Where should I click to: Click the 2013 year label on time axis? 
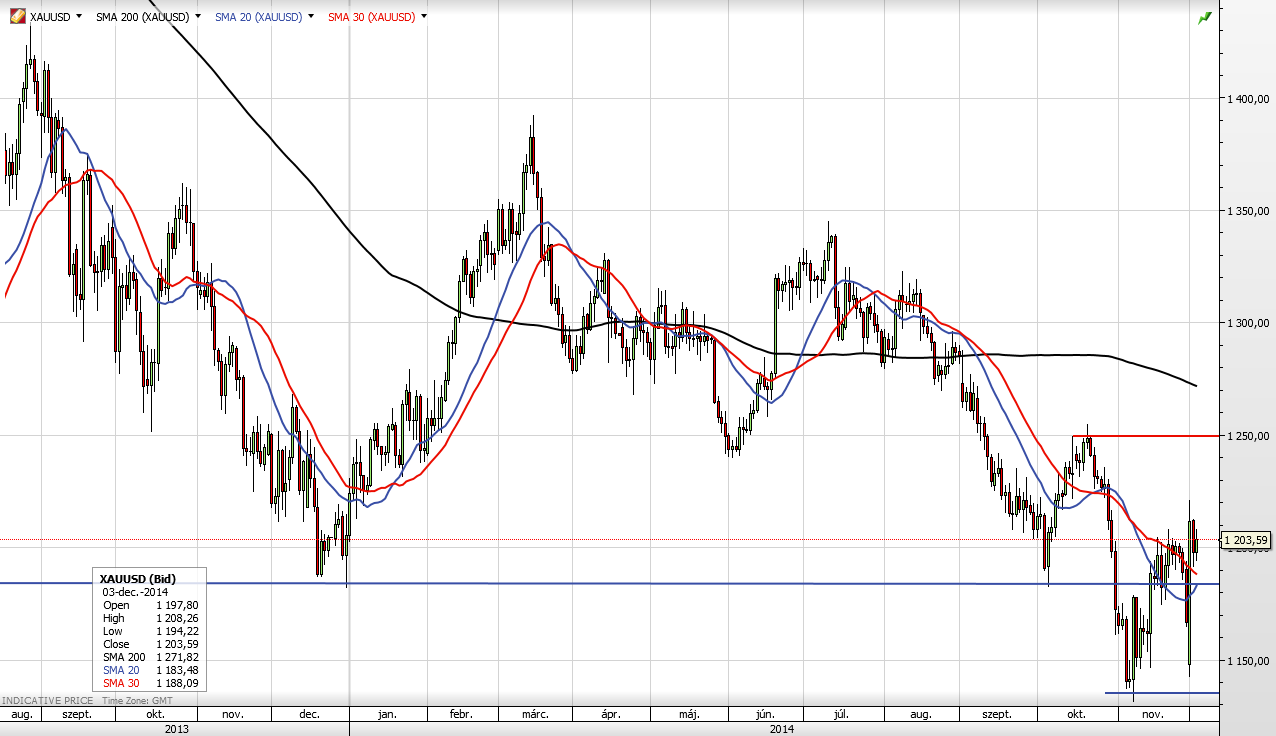pyautogui.click(x=175, y=729)
